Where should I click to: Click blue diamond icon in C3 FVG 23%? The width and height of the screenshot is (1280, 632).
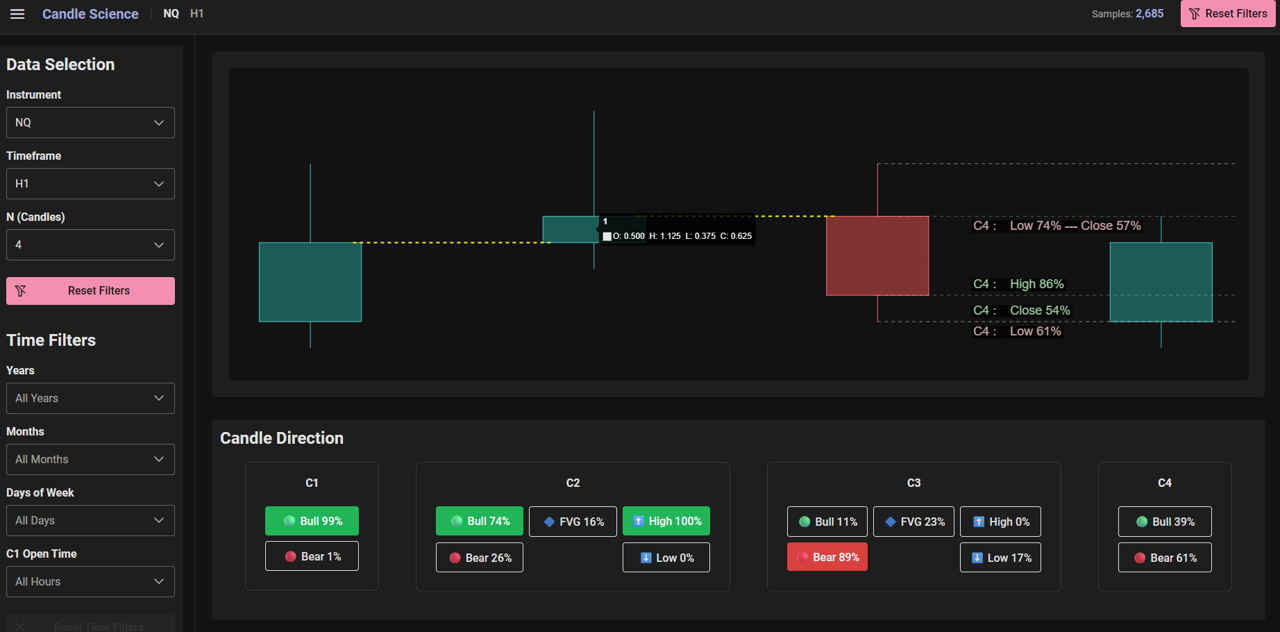[891, 522]
